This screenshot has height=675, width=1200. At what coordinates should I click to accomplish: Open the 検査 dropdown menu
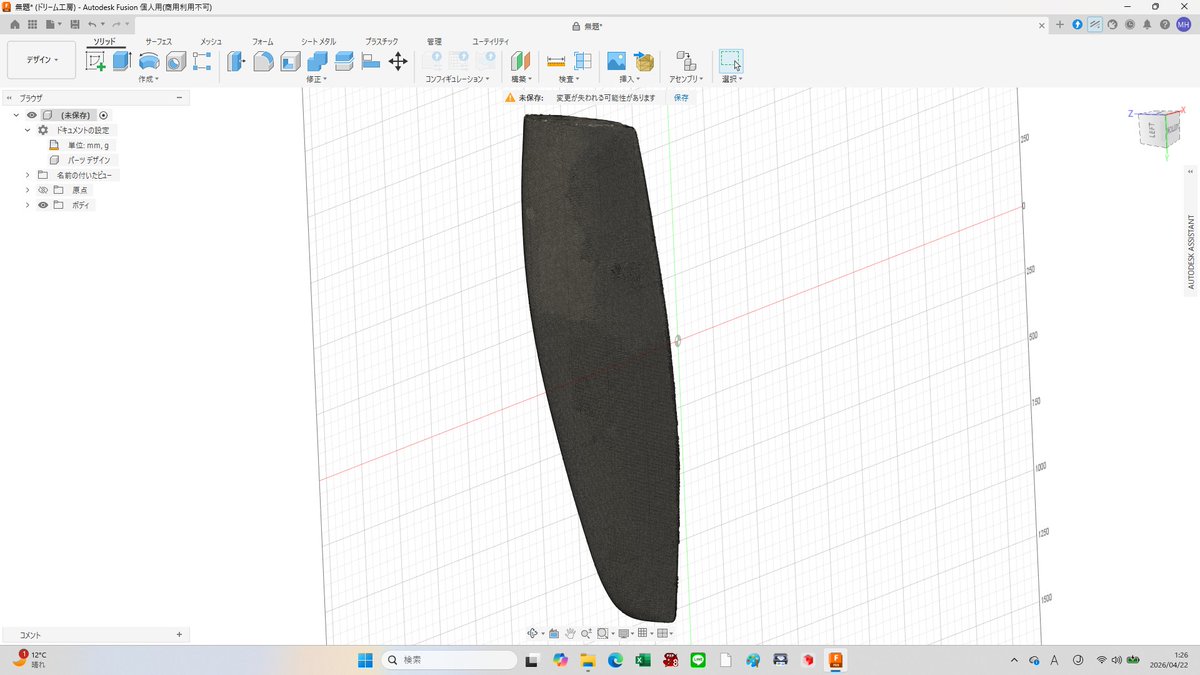click(569, 79)
